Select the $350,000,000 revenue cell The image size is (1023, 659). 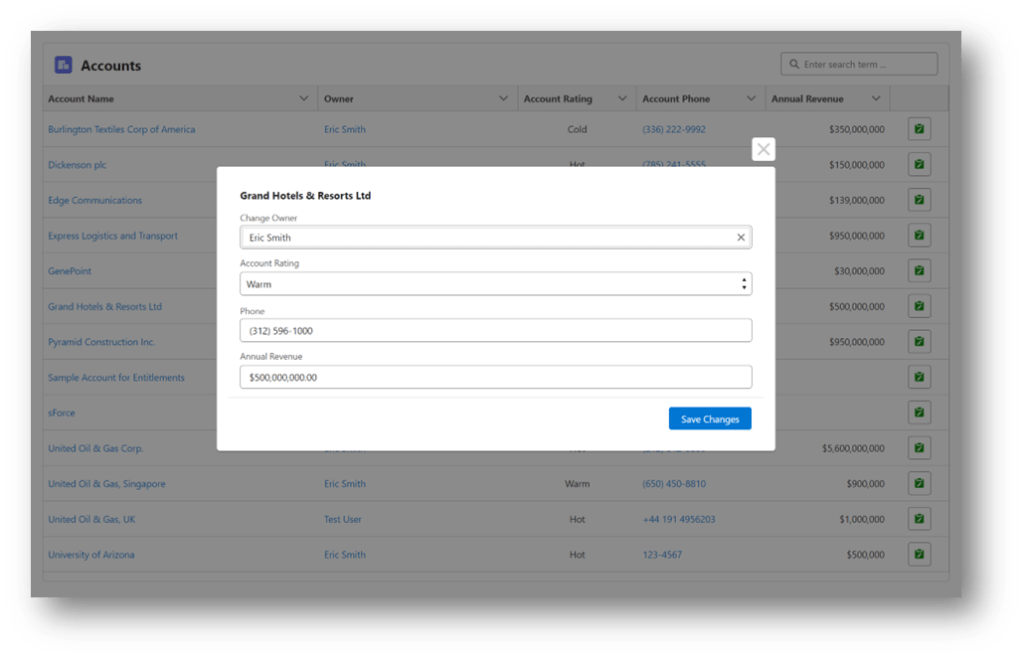coord(857,129)
